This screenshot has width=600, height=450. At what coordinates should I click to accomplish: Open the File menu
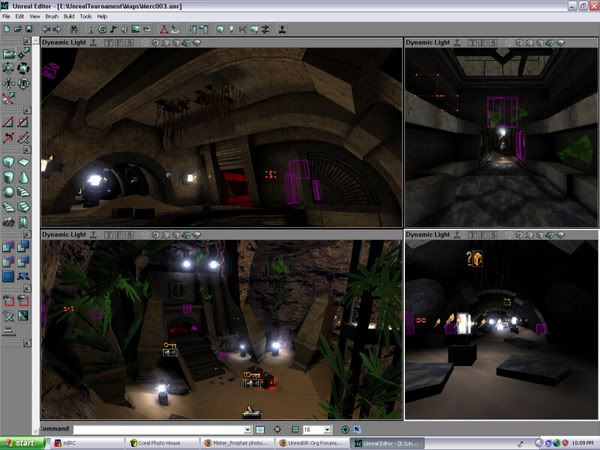pos(6,16)
